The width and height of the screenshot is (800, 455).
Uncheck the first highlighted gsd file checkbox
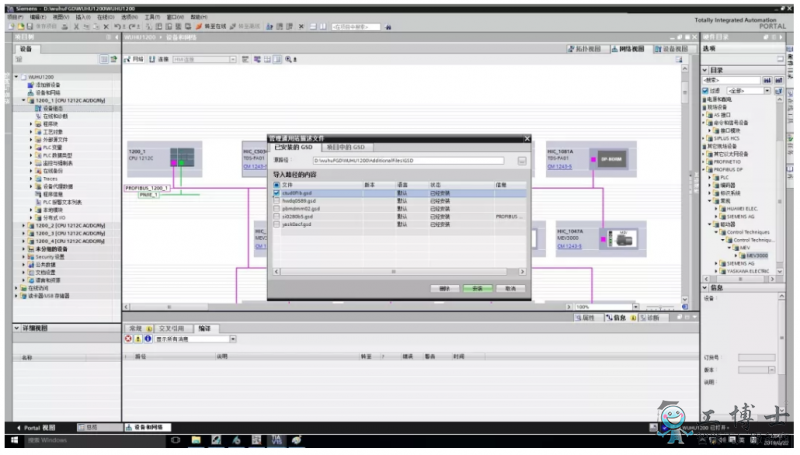pos(277,193)
